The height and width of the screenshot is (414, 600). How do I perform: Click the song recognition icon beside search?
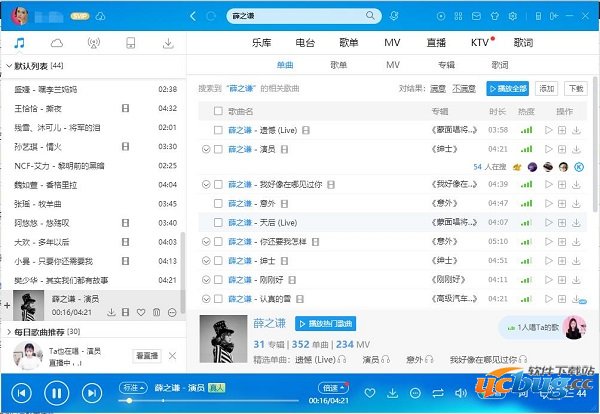tap(394, 16)
